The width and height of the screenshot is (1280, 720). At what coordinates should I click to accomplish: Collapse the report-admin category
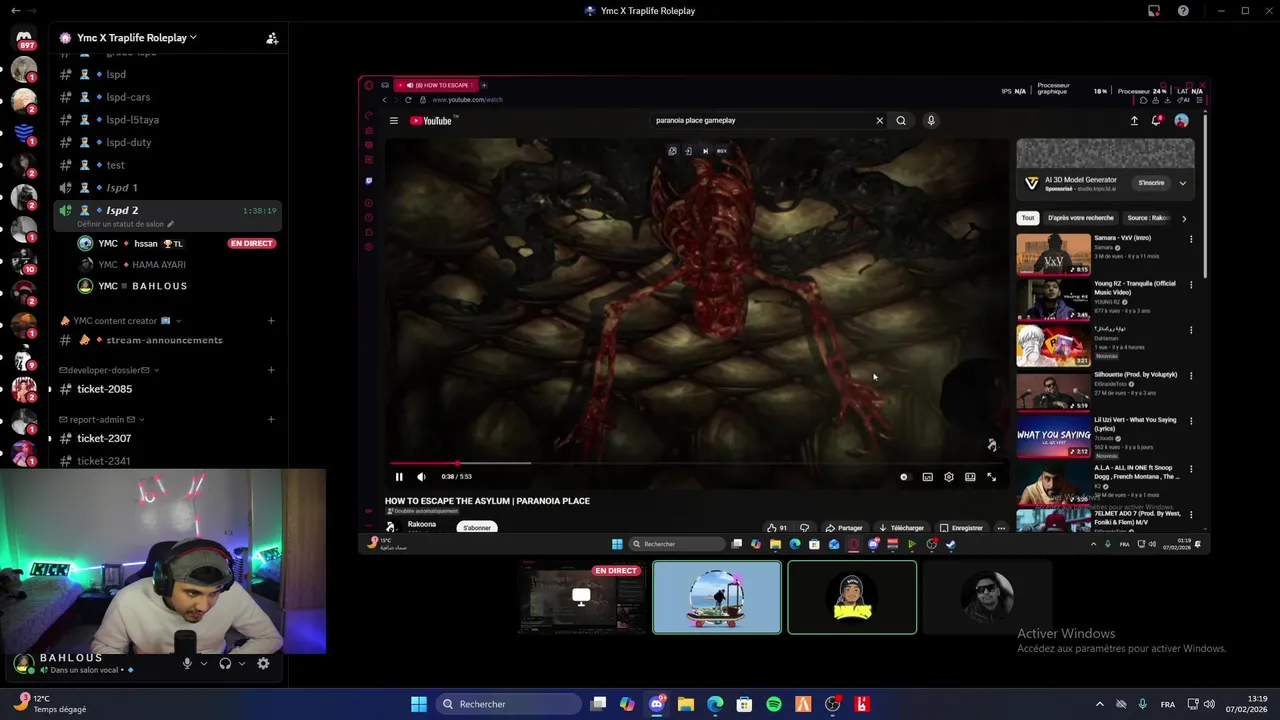point(102,419)
